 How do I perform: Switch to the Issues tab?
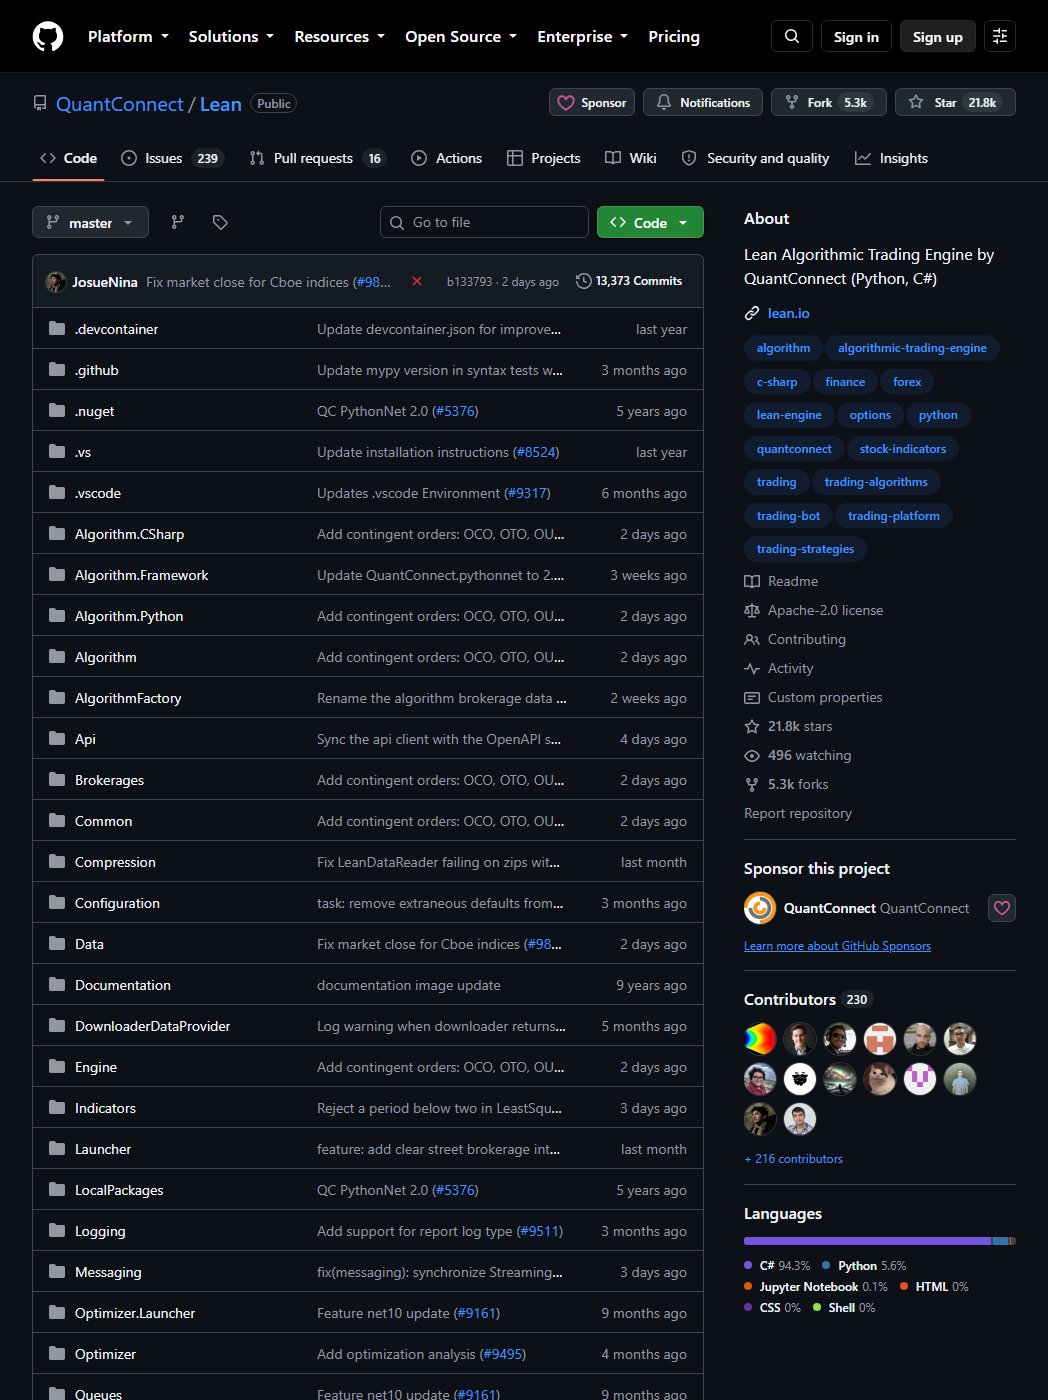tap(172, 158)
